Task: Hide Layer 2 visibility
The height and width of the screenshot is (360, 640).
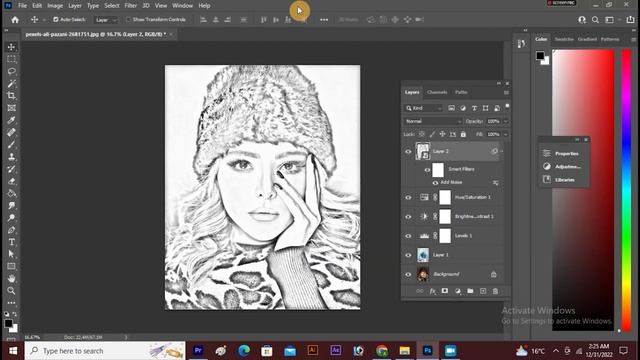Action: [408, 151]
